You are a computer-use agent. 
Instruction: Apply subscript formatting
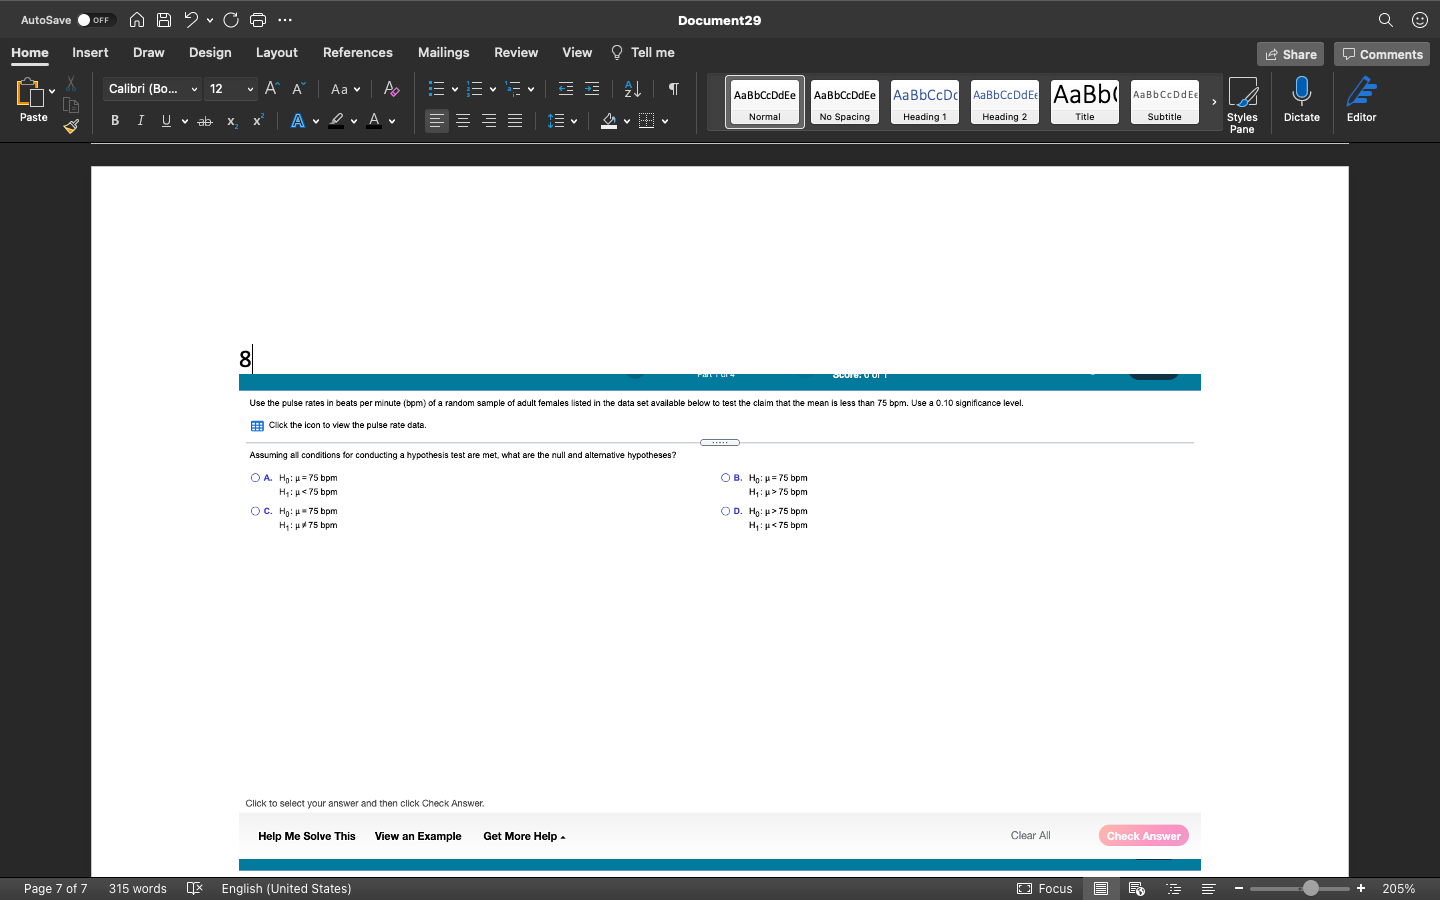[231, 122]
